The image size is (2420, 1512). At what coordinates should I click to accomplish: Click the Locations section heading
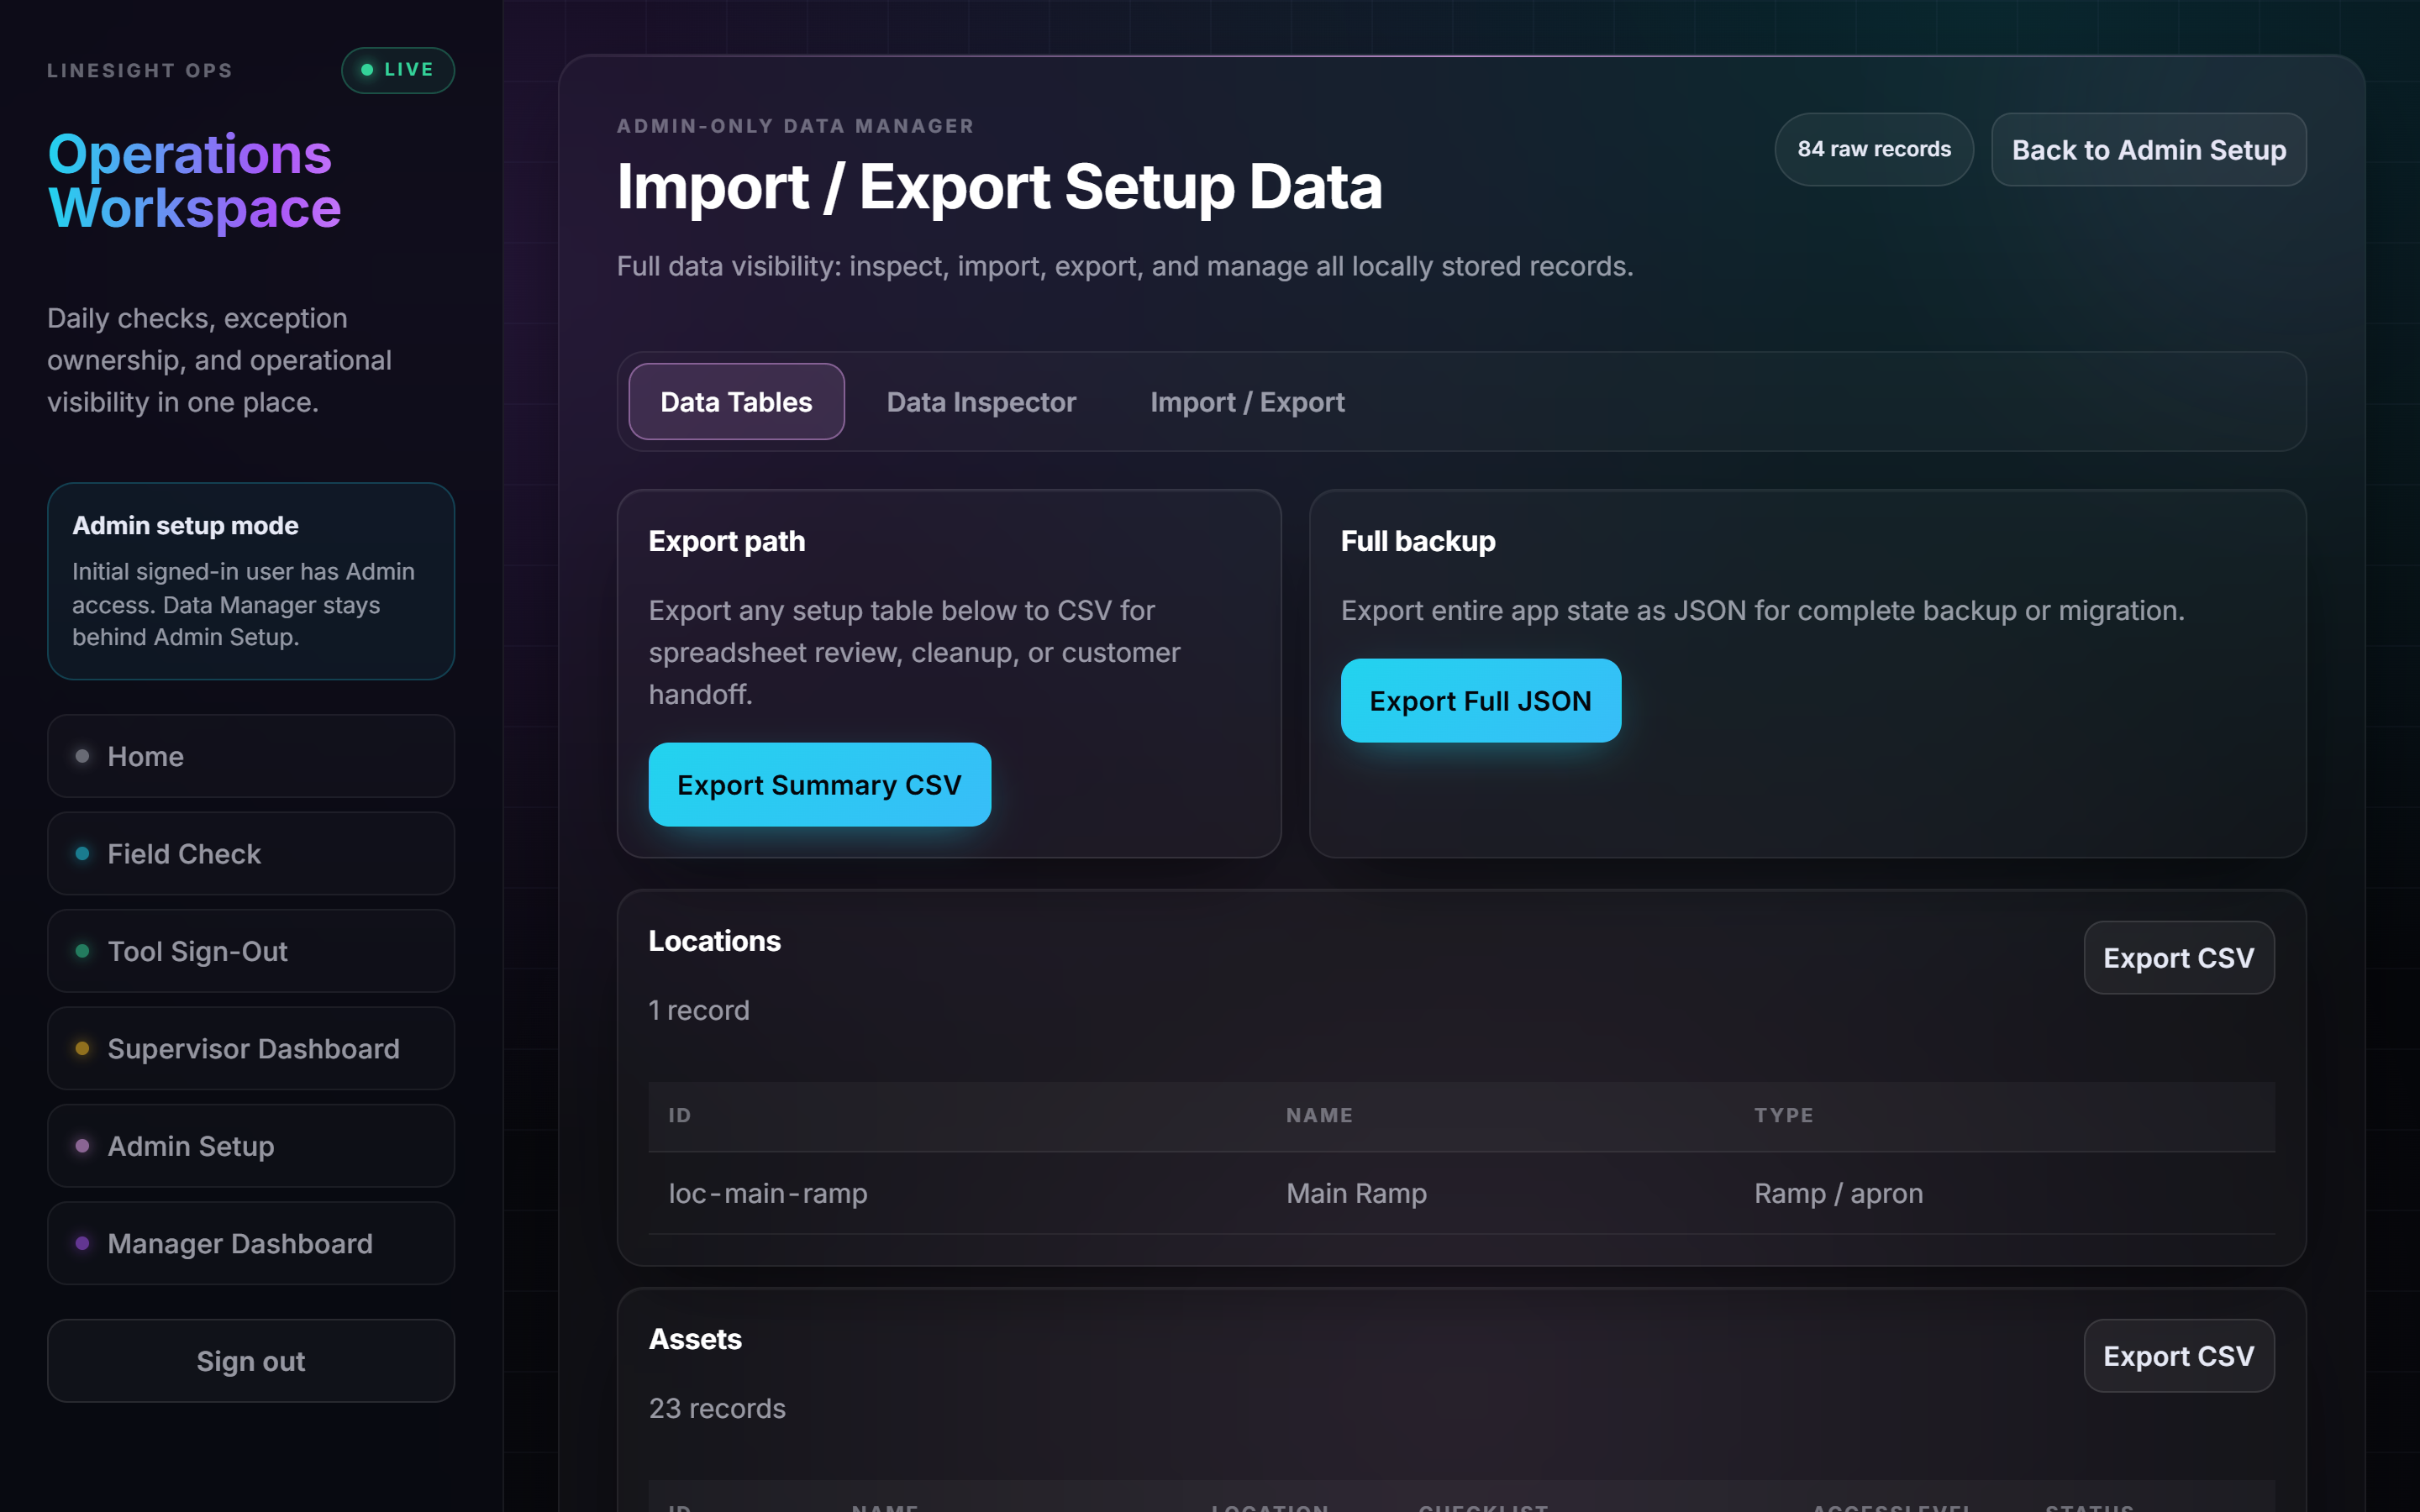[714, 941]
